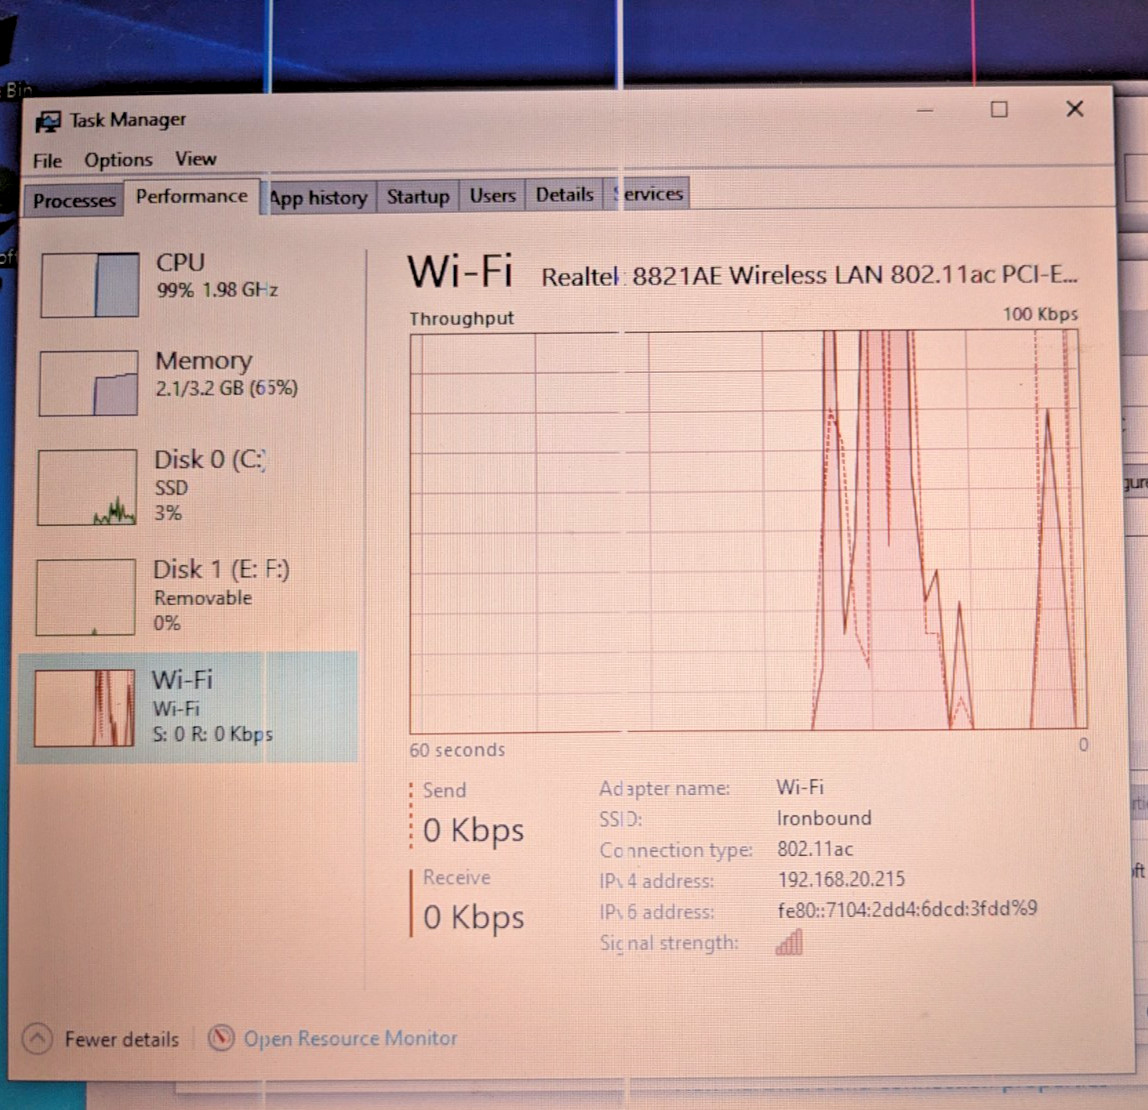Image resolution: width=1148 pixels, height=1110 pixels.
Task: Select the Performance tab
Action: point(192,196)
